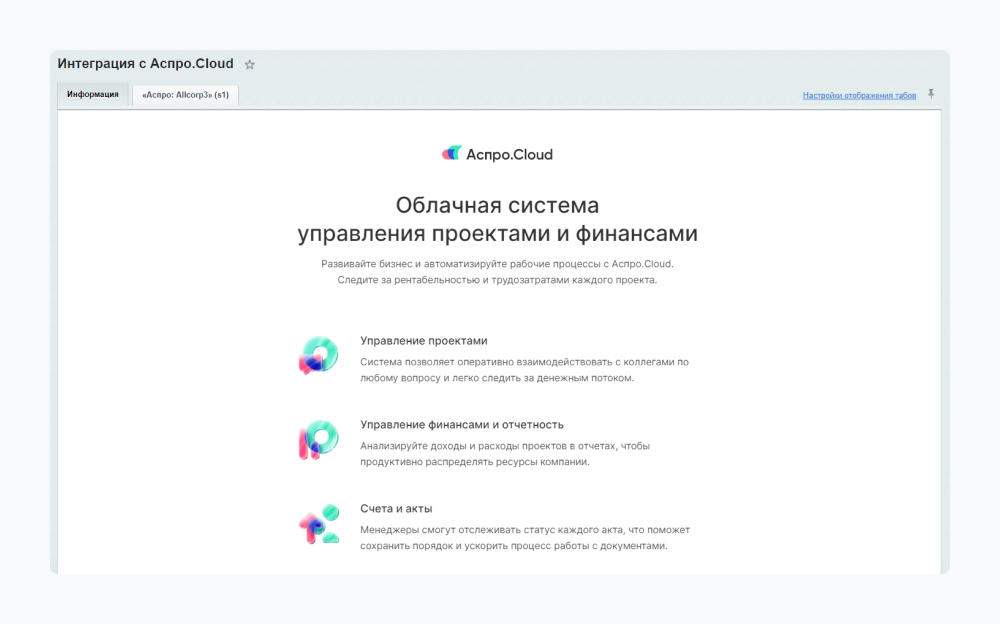Toggle the favorite star beside the page title
1000x624 pixels.
249,63
